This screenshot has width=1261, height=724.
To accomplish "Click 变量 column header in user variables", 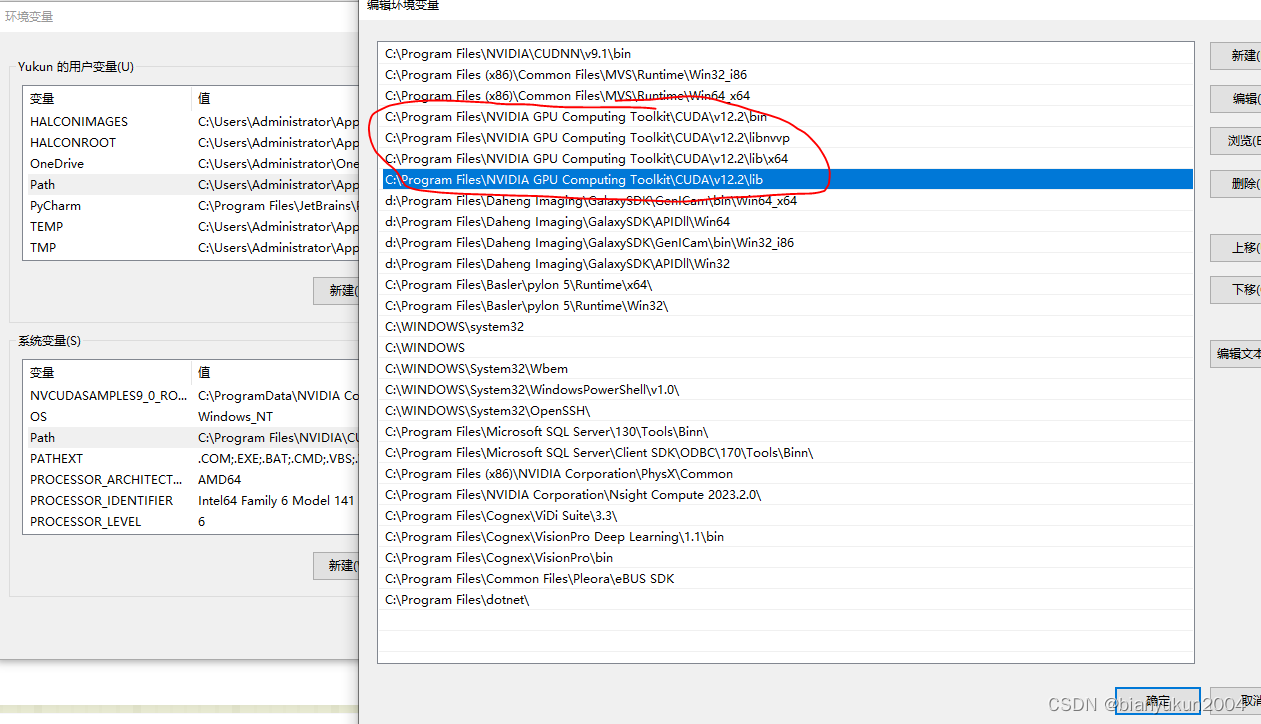I will pyautogui.click(x=107, y=99).
